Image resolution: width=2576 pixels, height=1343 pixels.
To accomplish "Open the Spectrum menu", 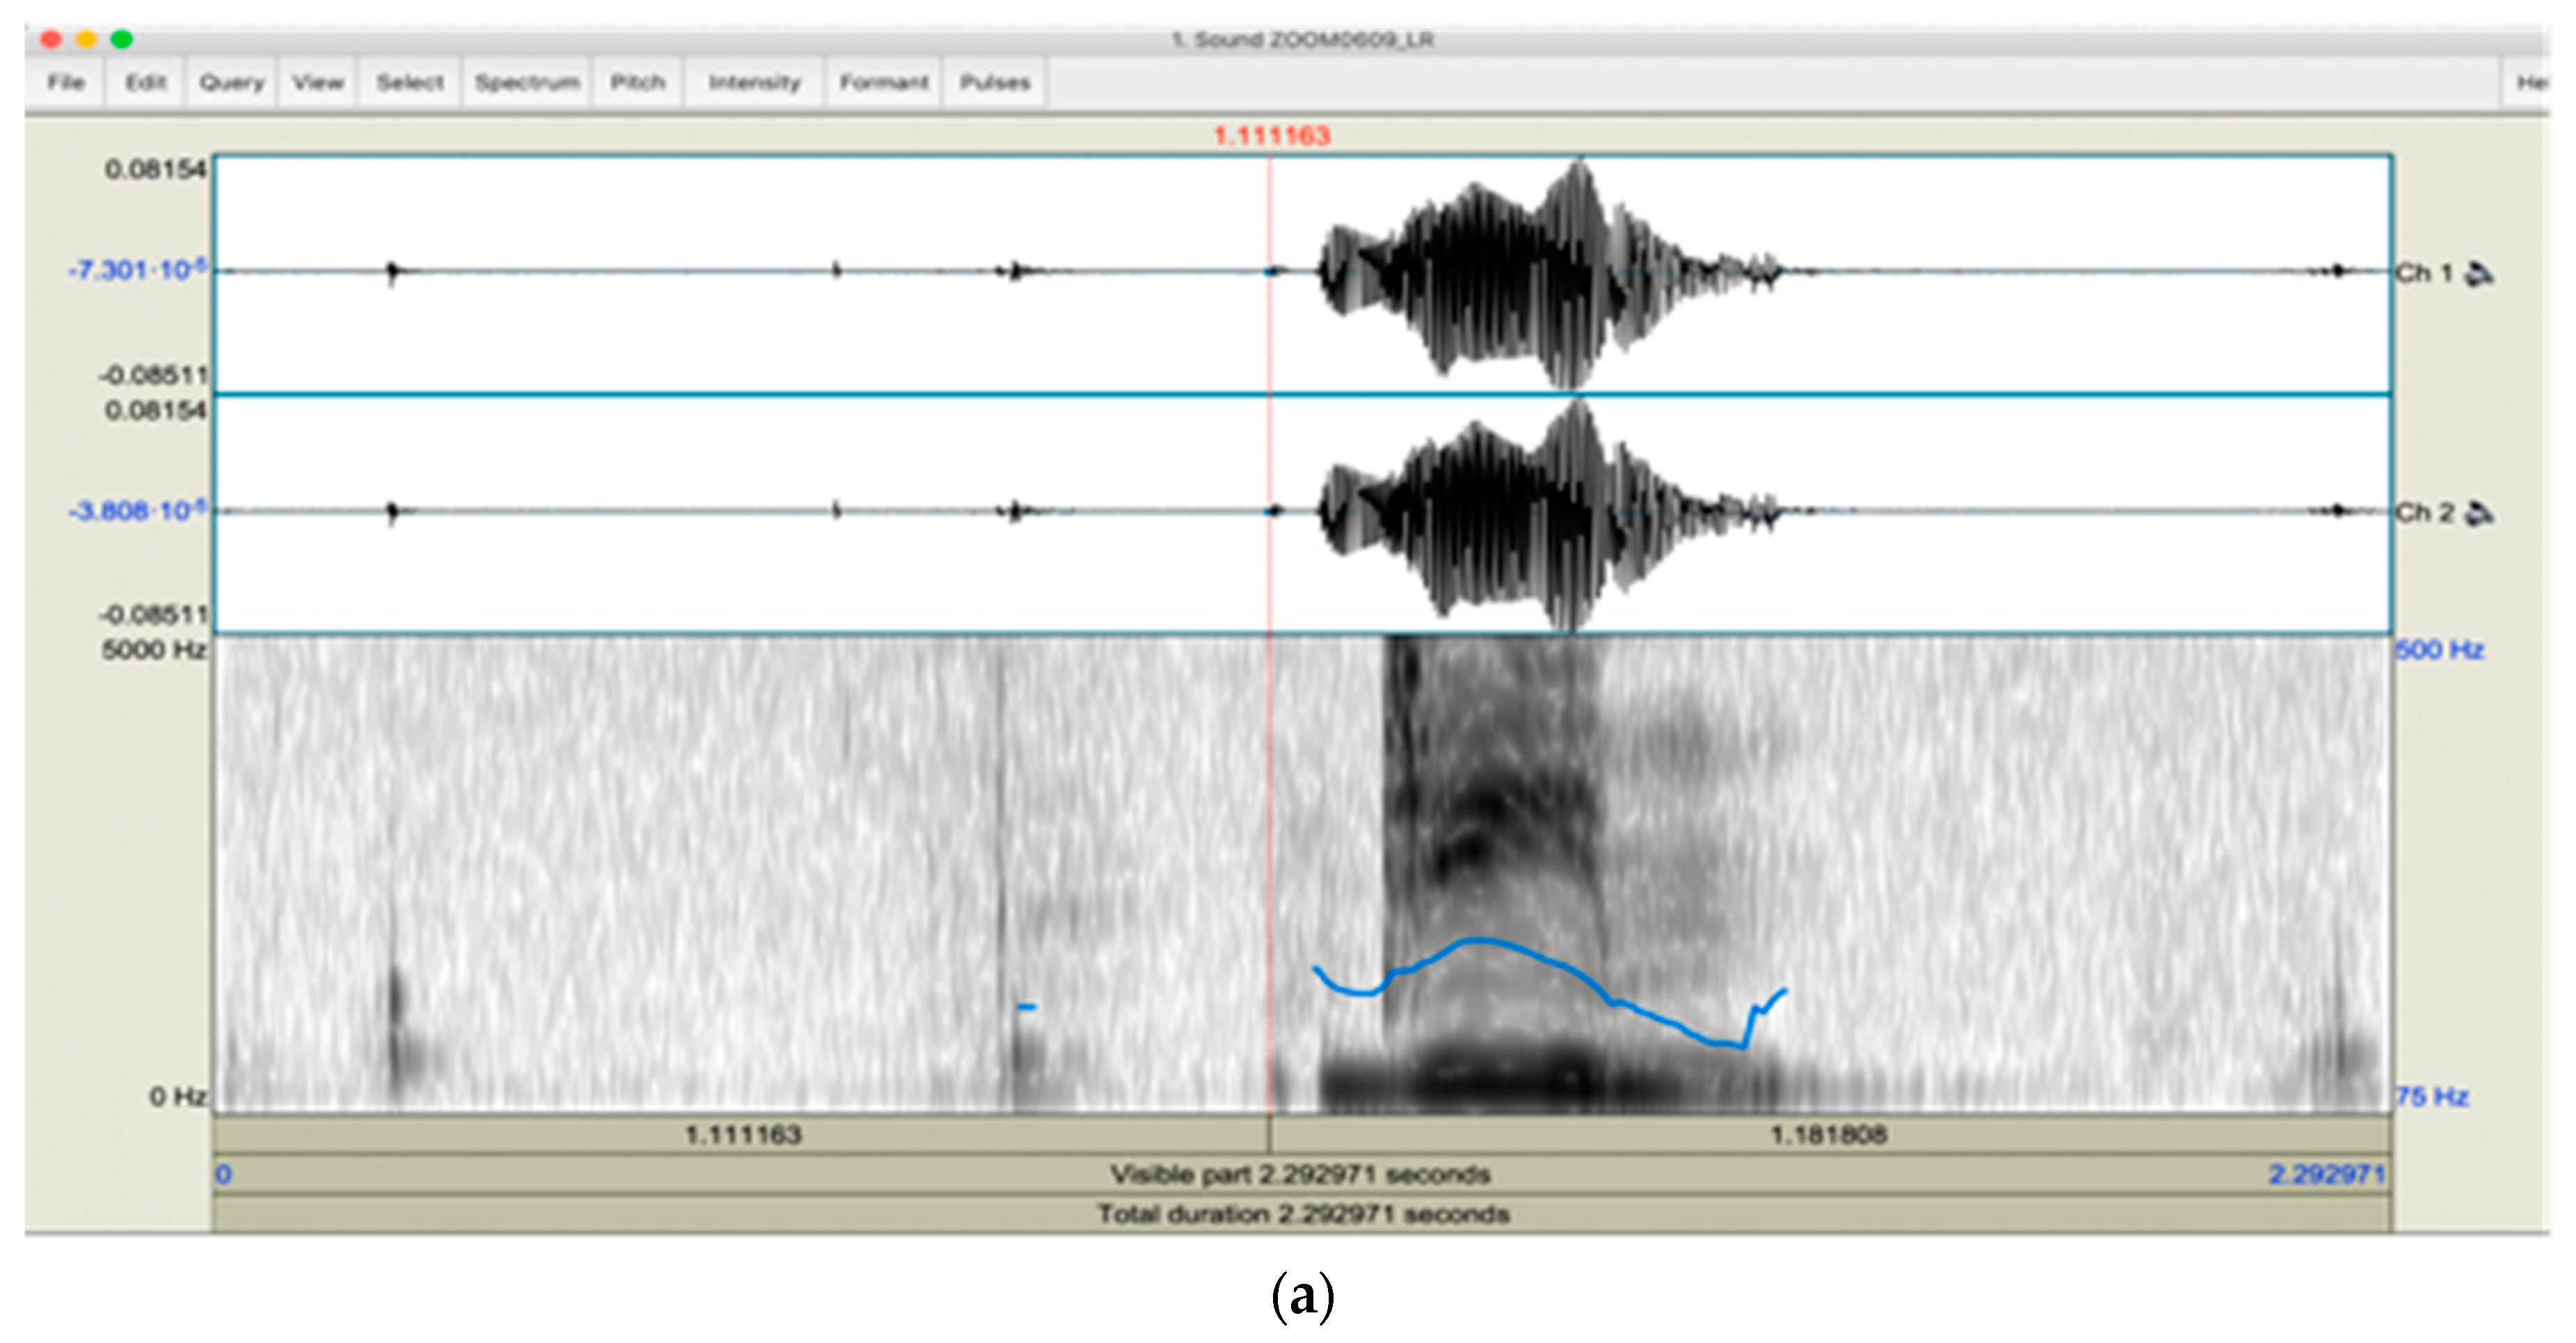I will [x=527, y=82].
